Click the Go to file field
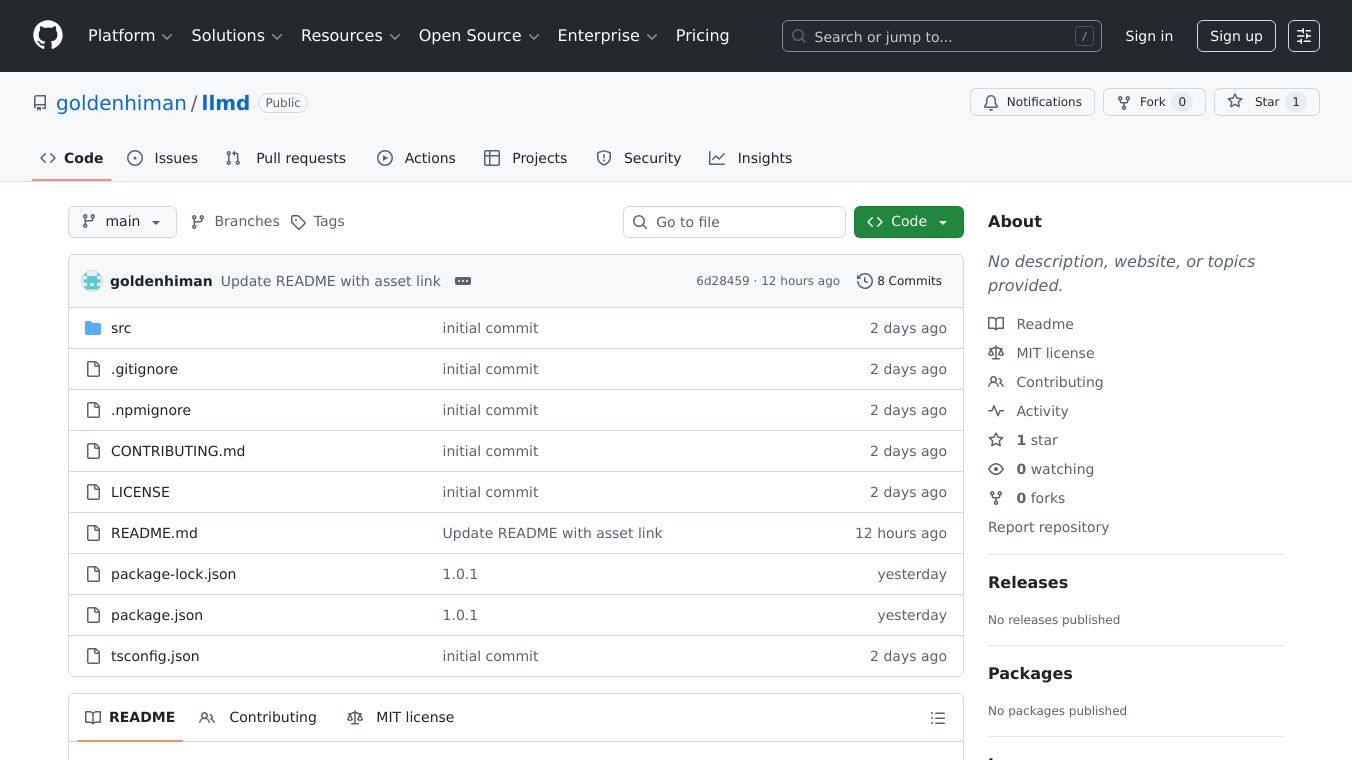This screenshot has width=1352, height=760. [734, 222]
